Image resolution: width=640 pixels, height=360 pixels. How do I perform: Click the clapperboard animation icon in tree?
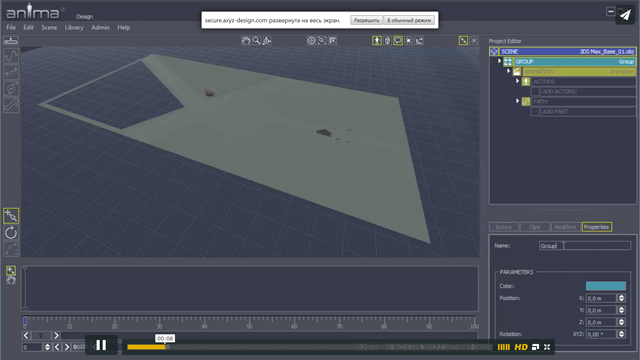pyautogui.click(x=517, y=71)
